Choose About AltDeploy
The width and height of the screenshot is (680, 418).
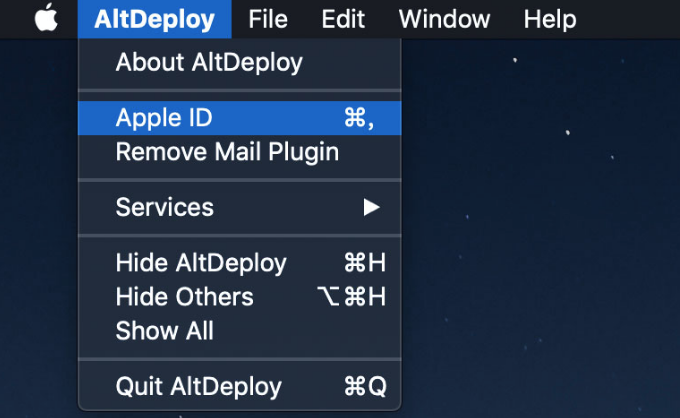click(x=240, y=62)
